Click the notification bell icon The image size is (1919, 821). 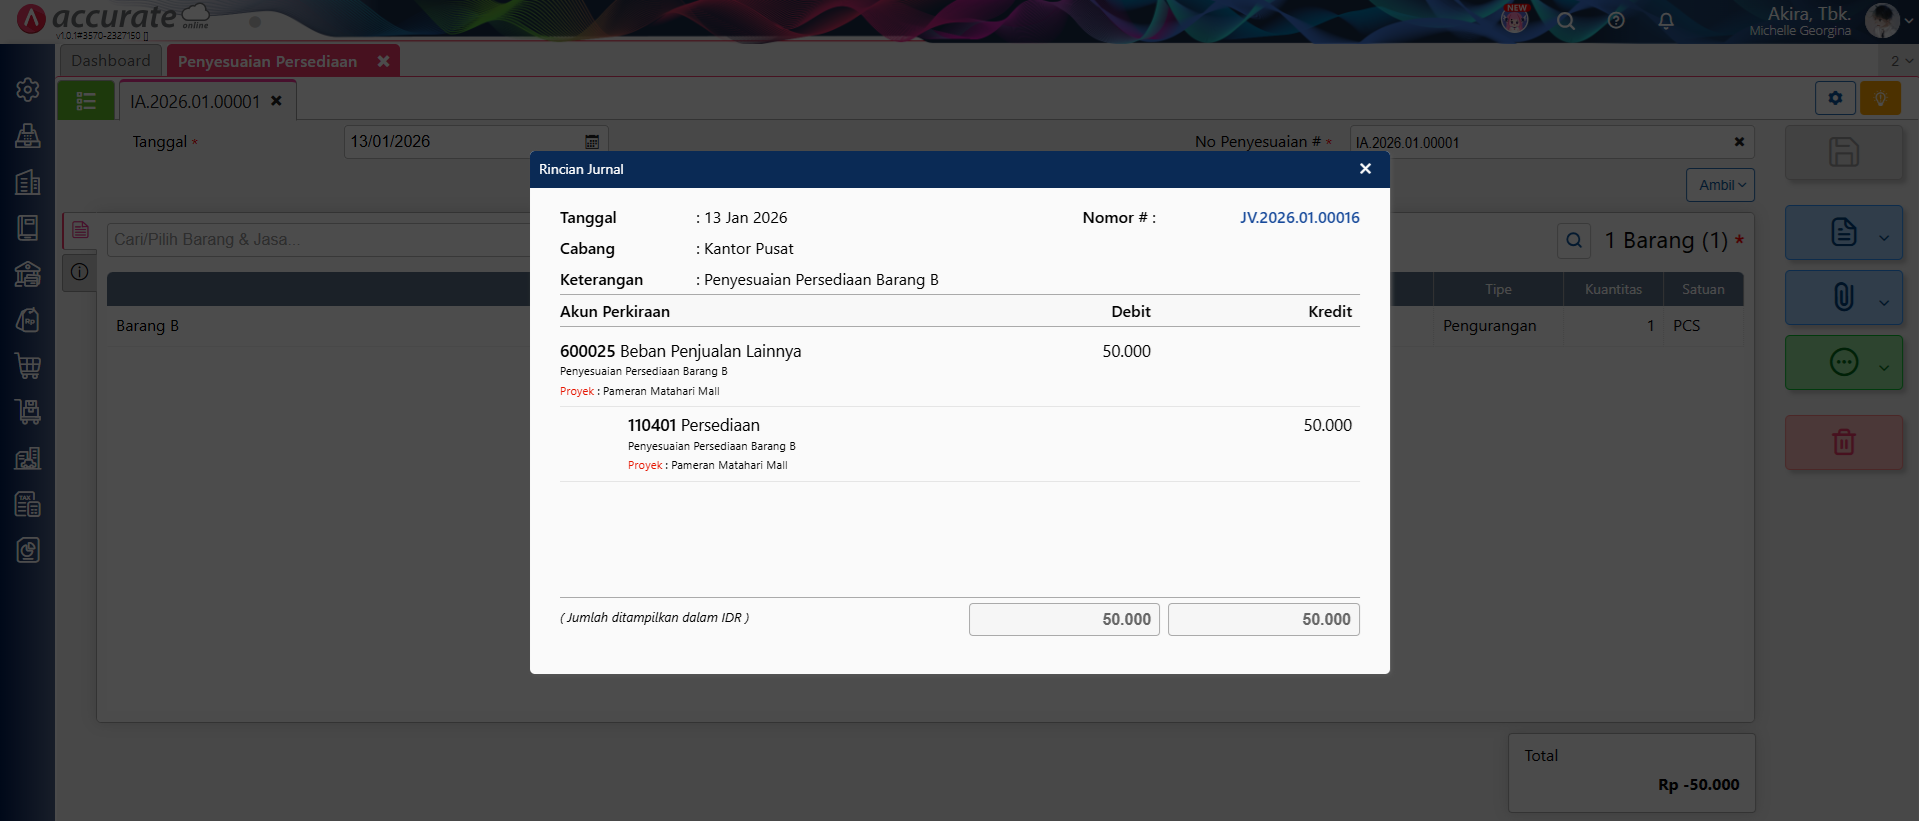(x=1666, y=21)
